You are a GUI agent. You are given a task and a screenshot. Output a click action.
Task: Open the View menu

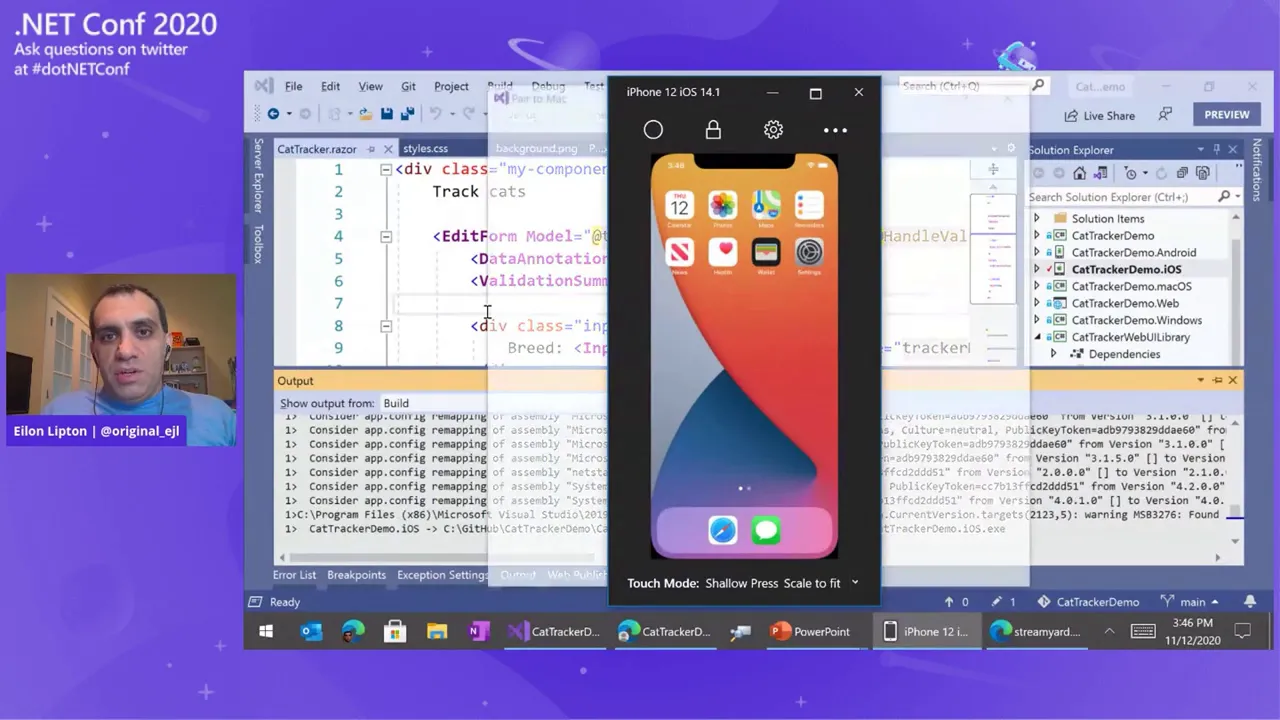370,86
